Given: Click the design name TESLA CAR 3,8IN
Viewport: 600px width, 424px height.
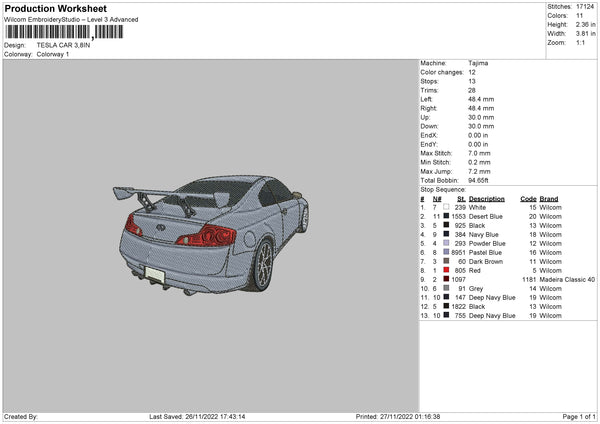Looking at the screenshot, I should click(x=64, y=45).
